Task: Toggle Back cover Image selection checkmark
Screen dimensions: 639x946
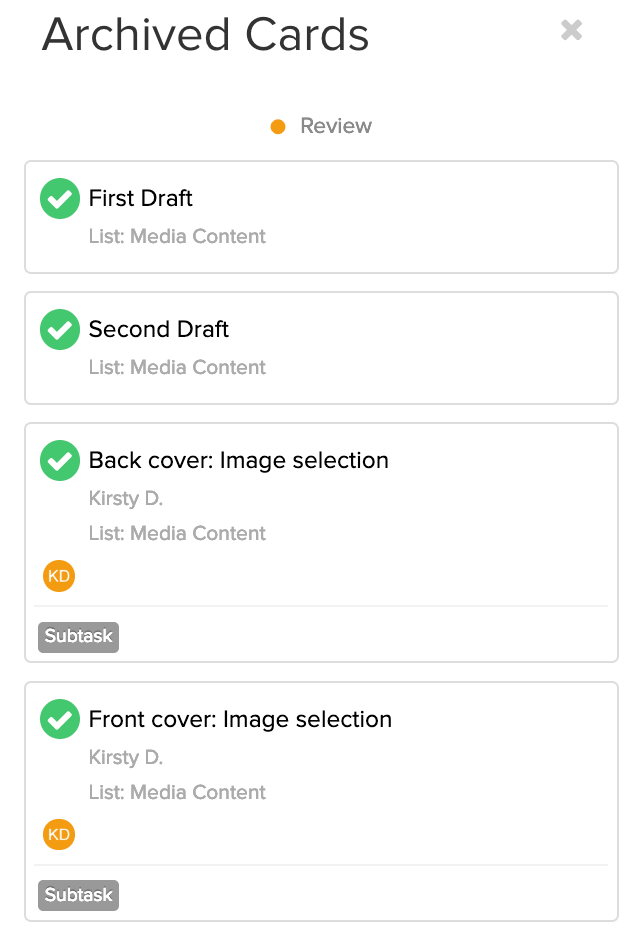Action: (60, 460)
